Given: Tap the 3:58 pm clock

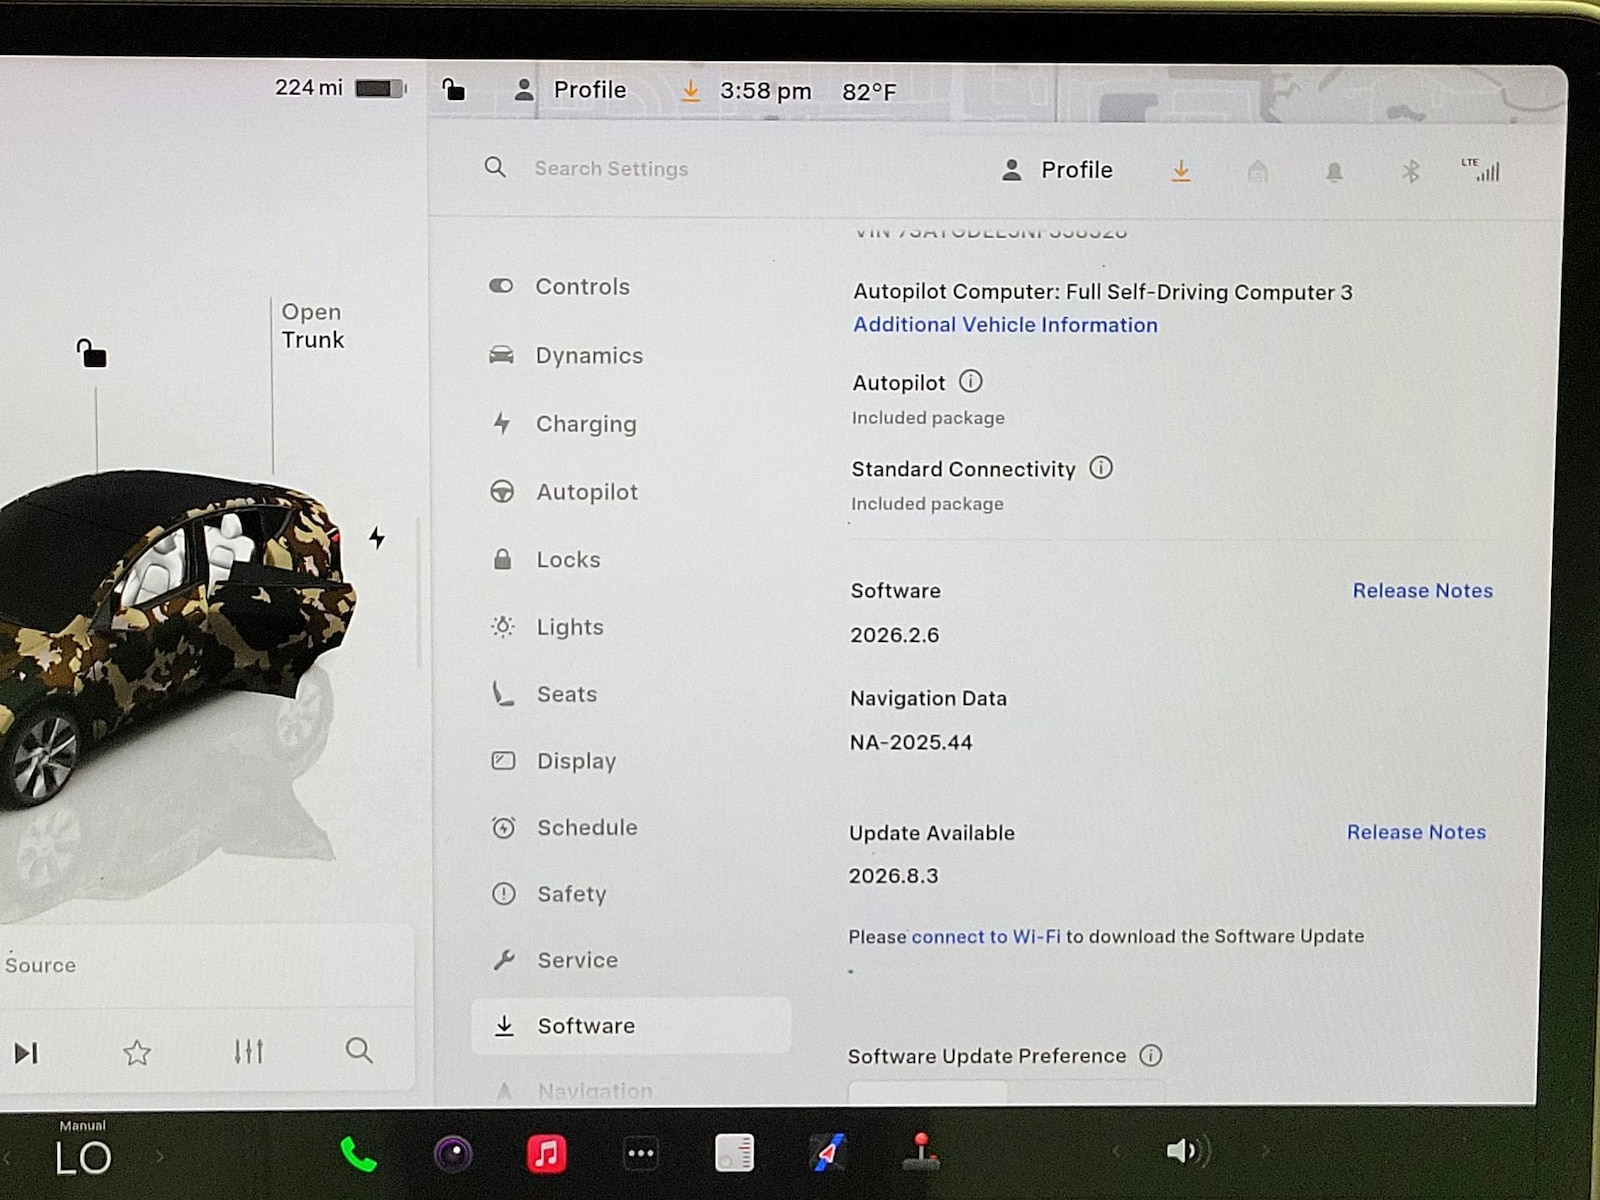Looking at the screenshot, I should [765, 91].
